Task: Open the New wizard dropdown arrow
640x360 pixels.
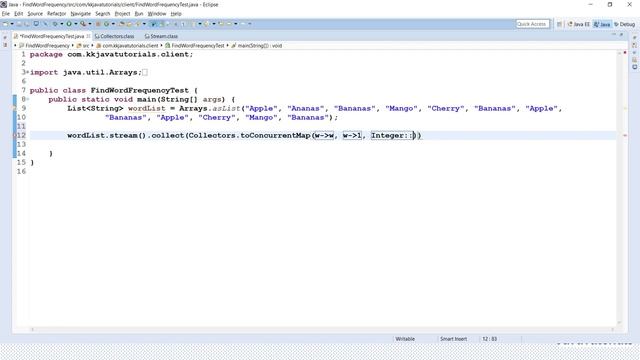Action: coord(12,24)
